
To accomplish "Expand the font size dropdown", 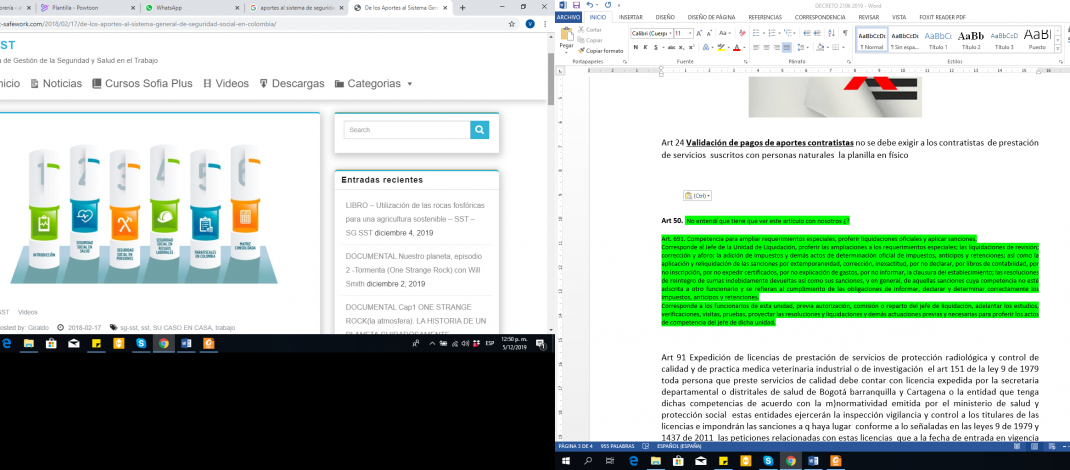I will click(x=691, y=33).
